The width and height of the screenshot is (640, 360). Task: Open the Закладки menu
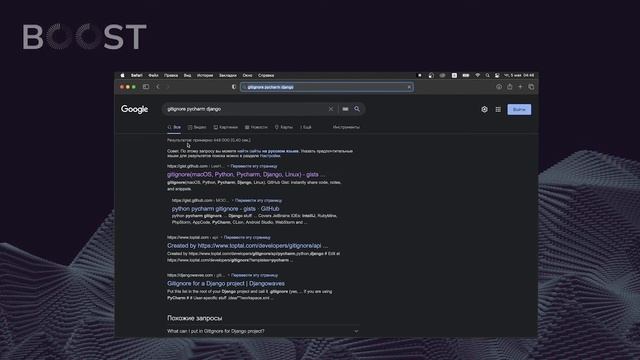tap(227, 76)
